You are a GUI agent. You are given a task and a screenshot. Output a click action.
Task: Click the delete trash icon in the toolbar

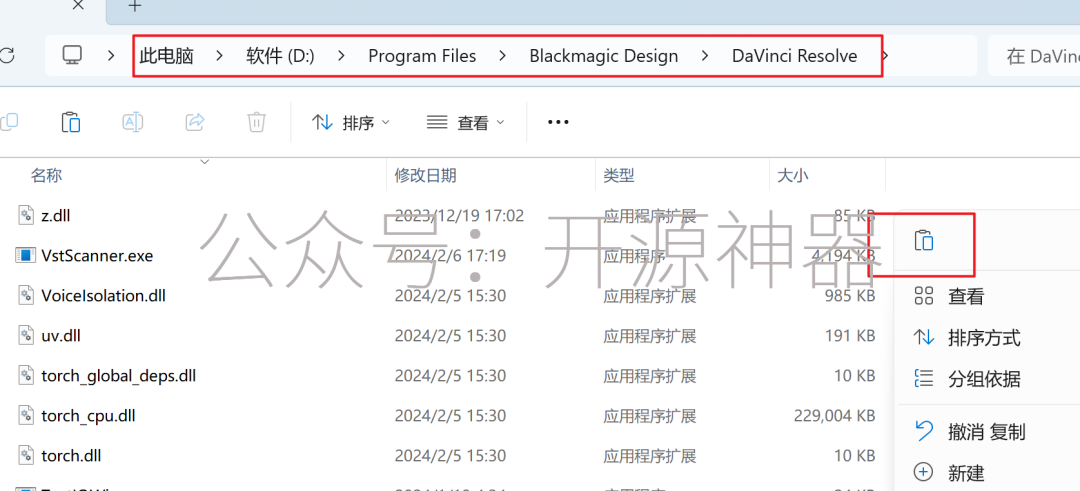pyautogui.click(x=256, y=122)
